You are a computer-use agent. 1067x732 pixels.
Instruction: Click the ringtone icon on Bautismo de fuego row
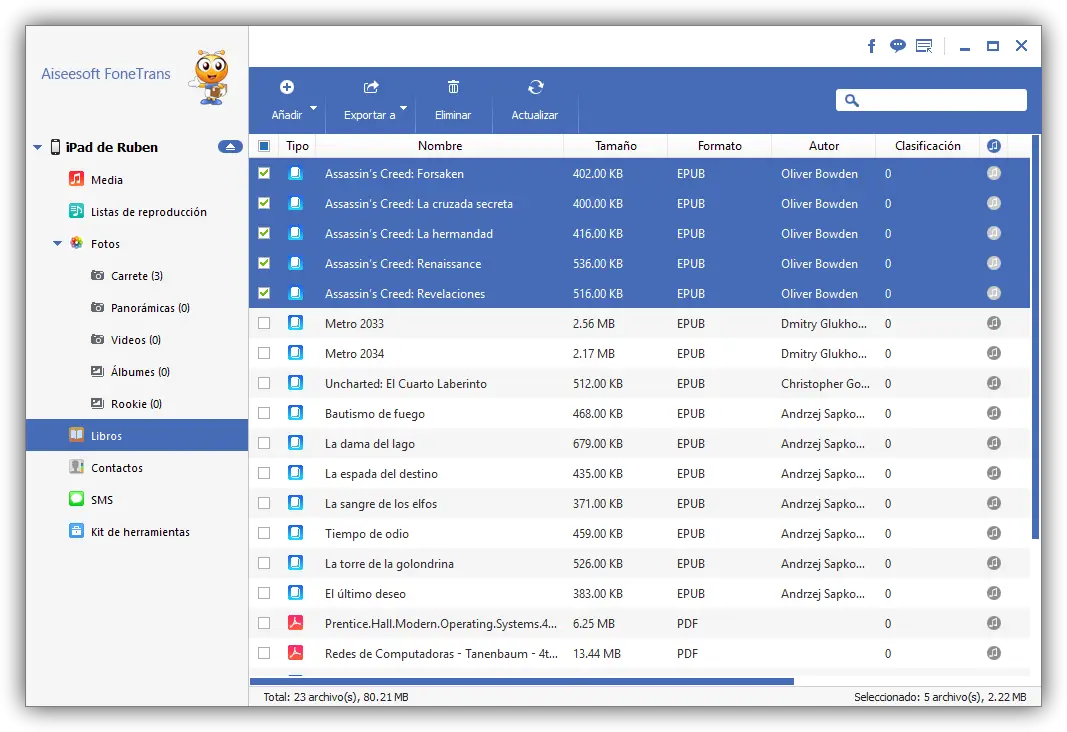(994, 413)
